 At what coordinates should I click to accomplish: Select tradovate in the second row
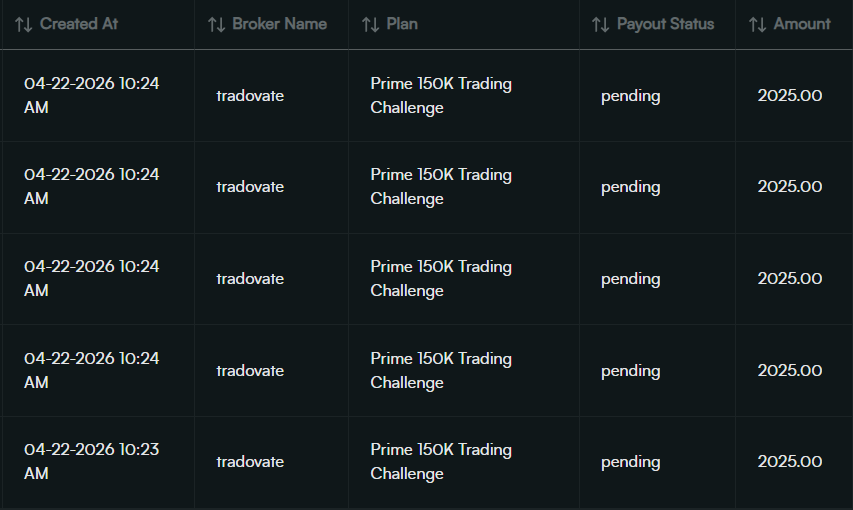tap(250, 187)
